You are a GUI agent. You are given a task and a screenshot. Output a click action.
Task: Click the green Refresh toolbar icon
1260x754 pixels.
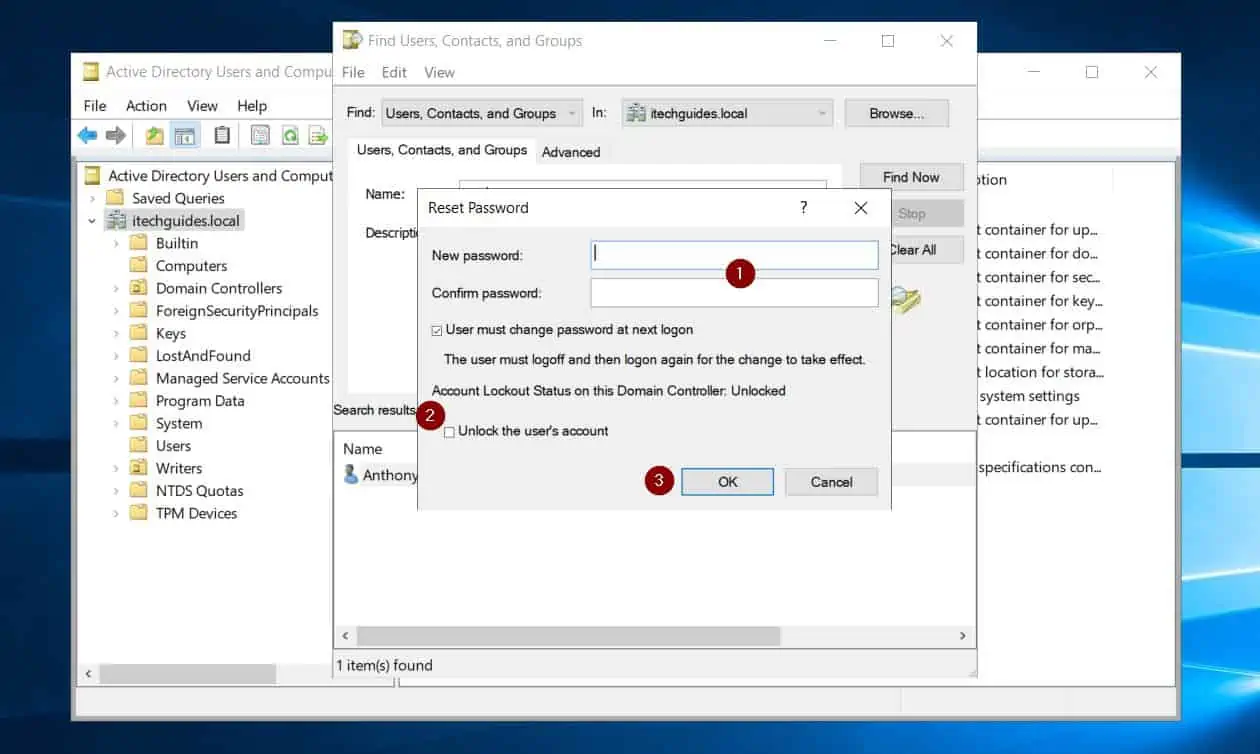[290, 136]
